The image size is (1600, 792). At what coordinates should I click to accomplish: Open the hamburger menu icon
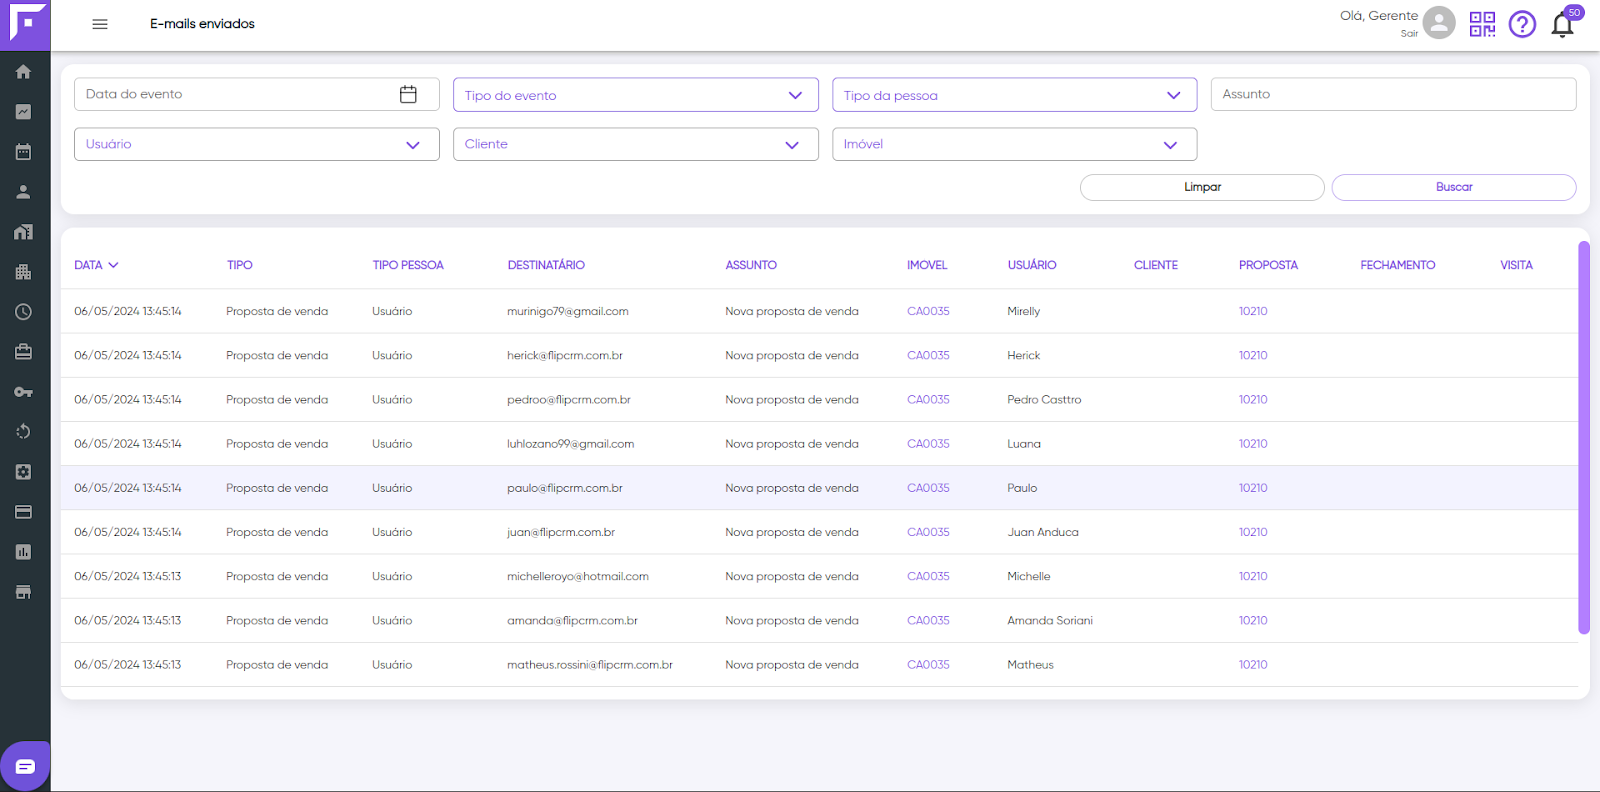click(x=100, y=24)
